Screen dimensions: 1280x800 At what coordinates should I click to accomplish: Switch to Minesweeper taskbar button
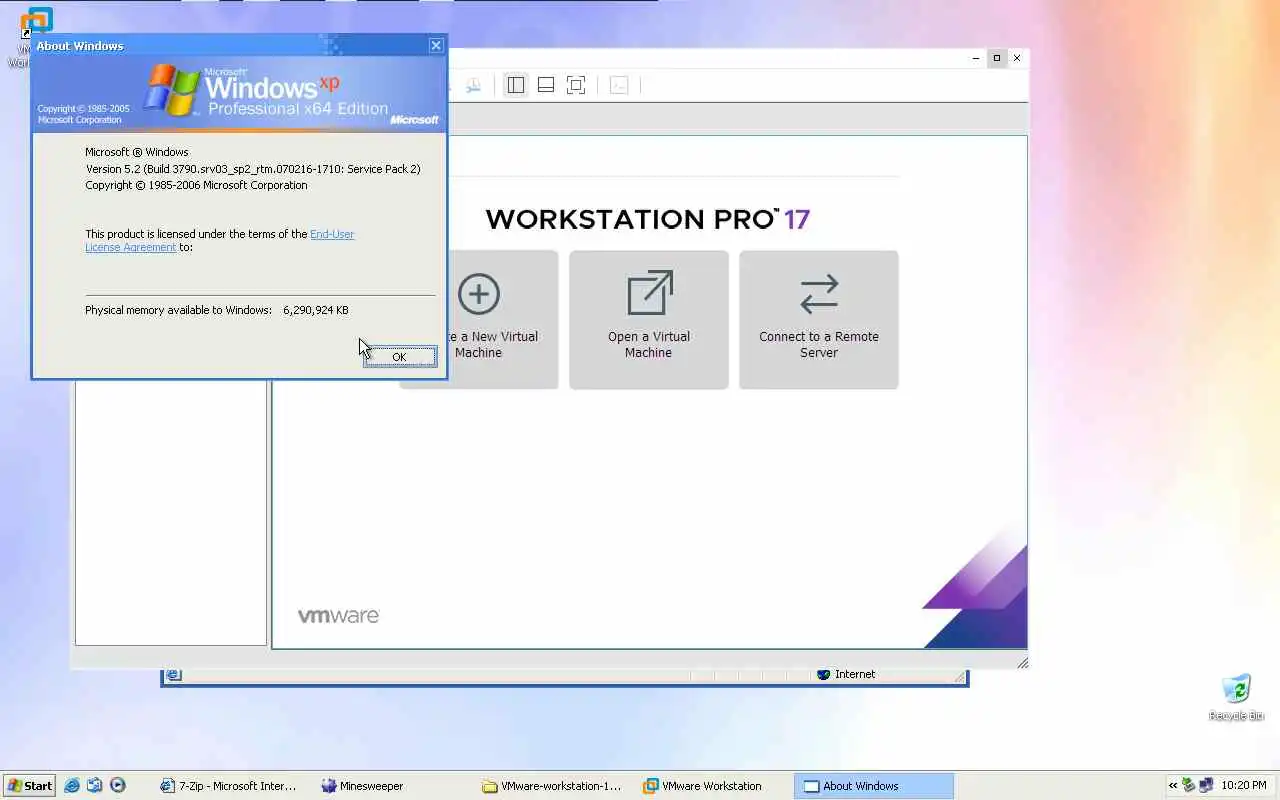click(395, 786)
